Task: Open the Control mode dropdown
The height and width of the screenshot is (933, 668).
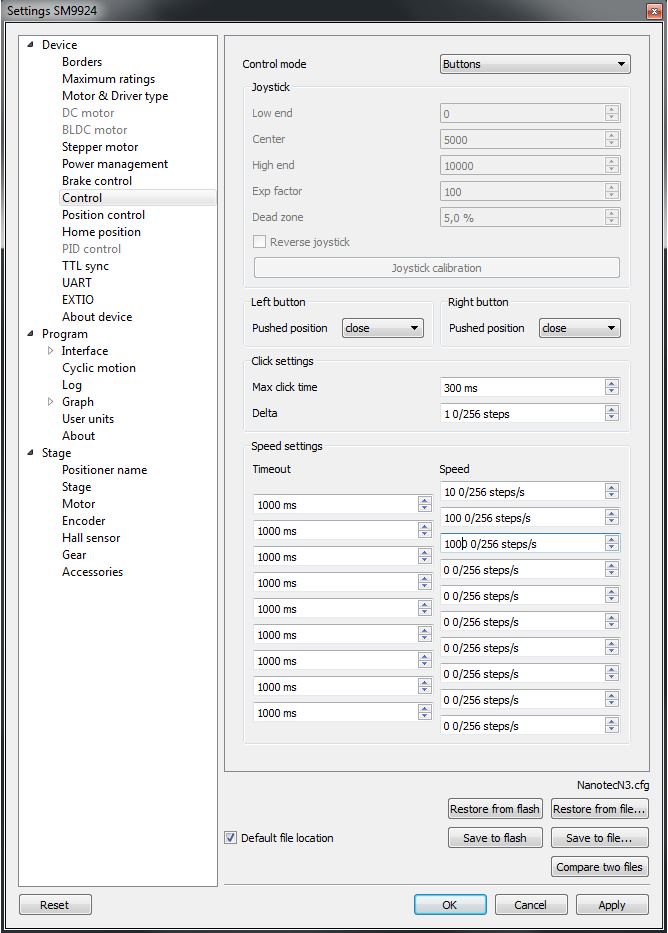Action: coord(535,64)
